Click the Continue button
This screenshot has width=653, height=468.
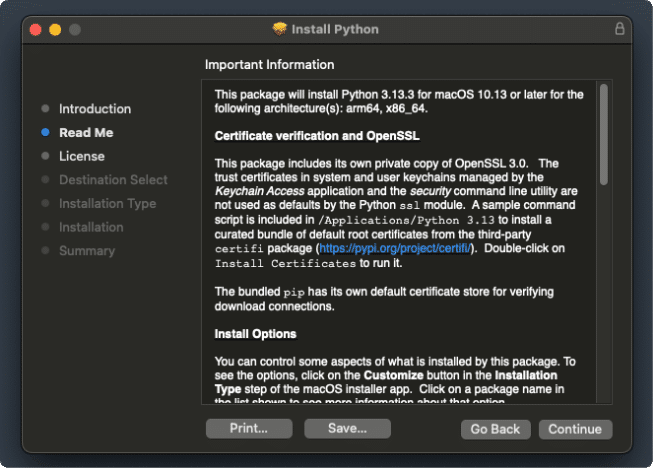coord(575,429)
